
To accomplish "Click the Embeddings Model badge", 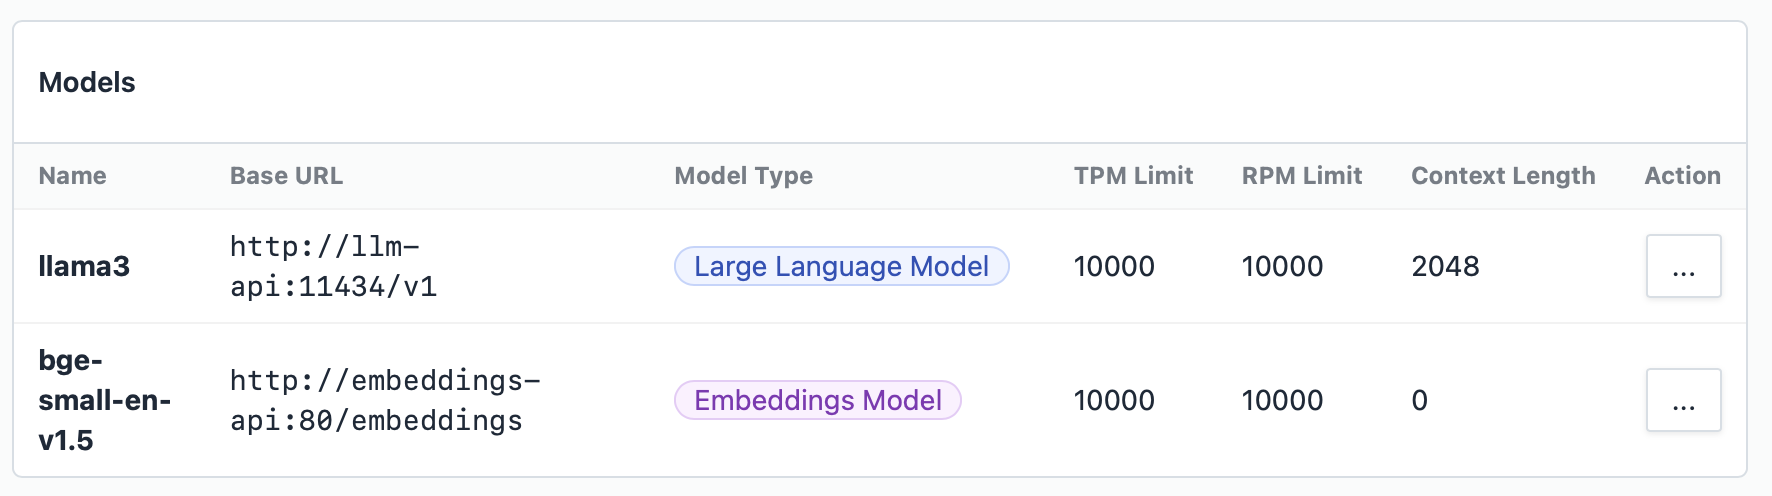I will point(817,400).
